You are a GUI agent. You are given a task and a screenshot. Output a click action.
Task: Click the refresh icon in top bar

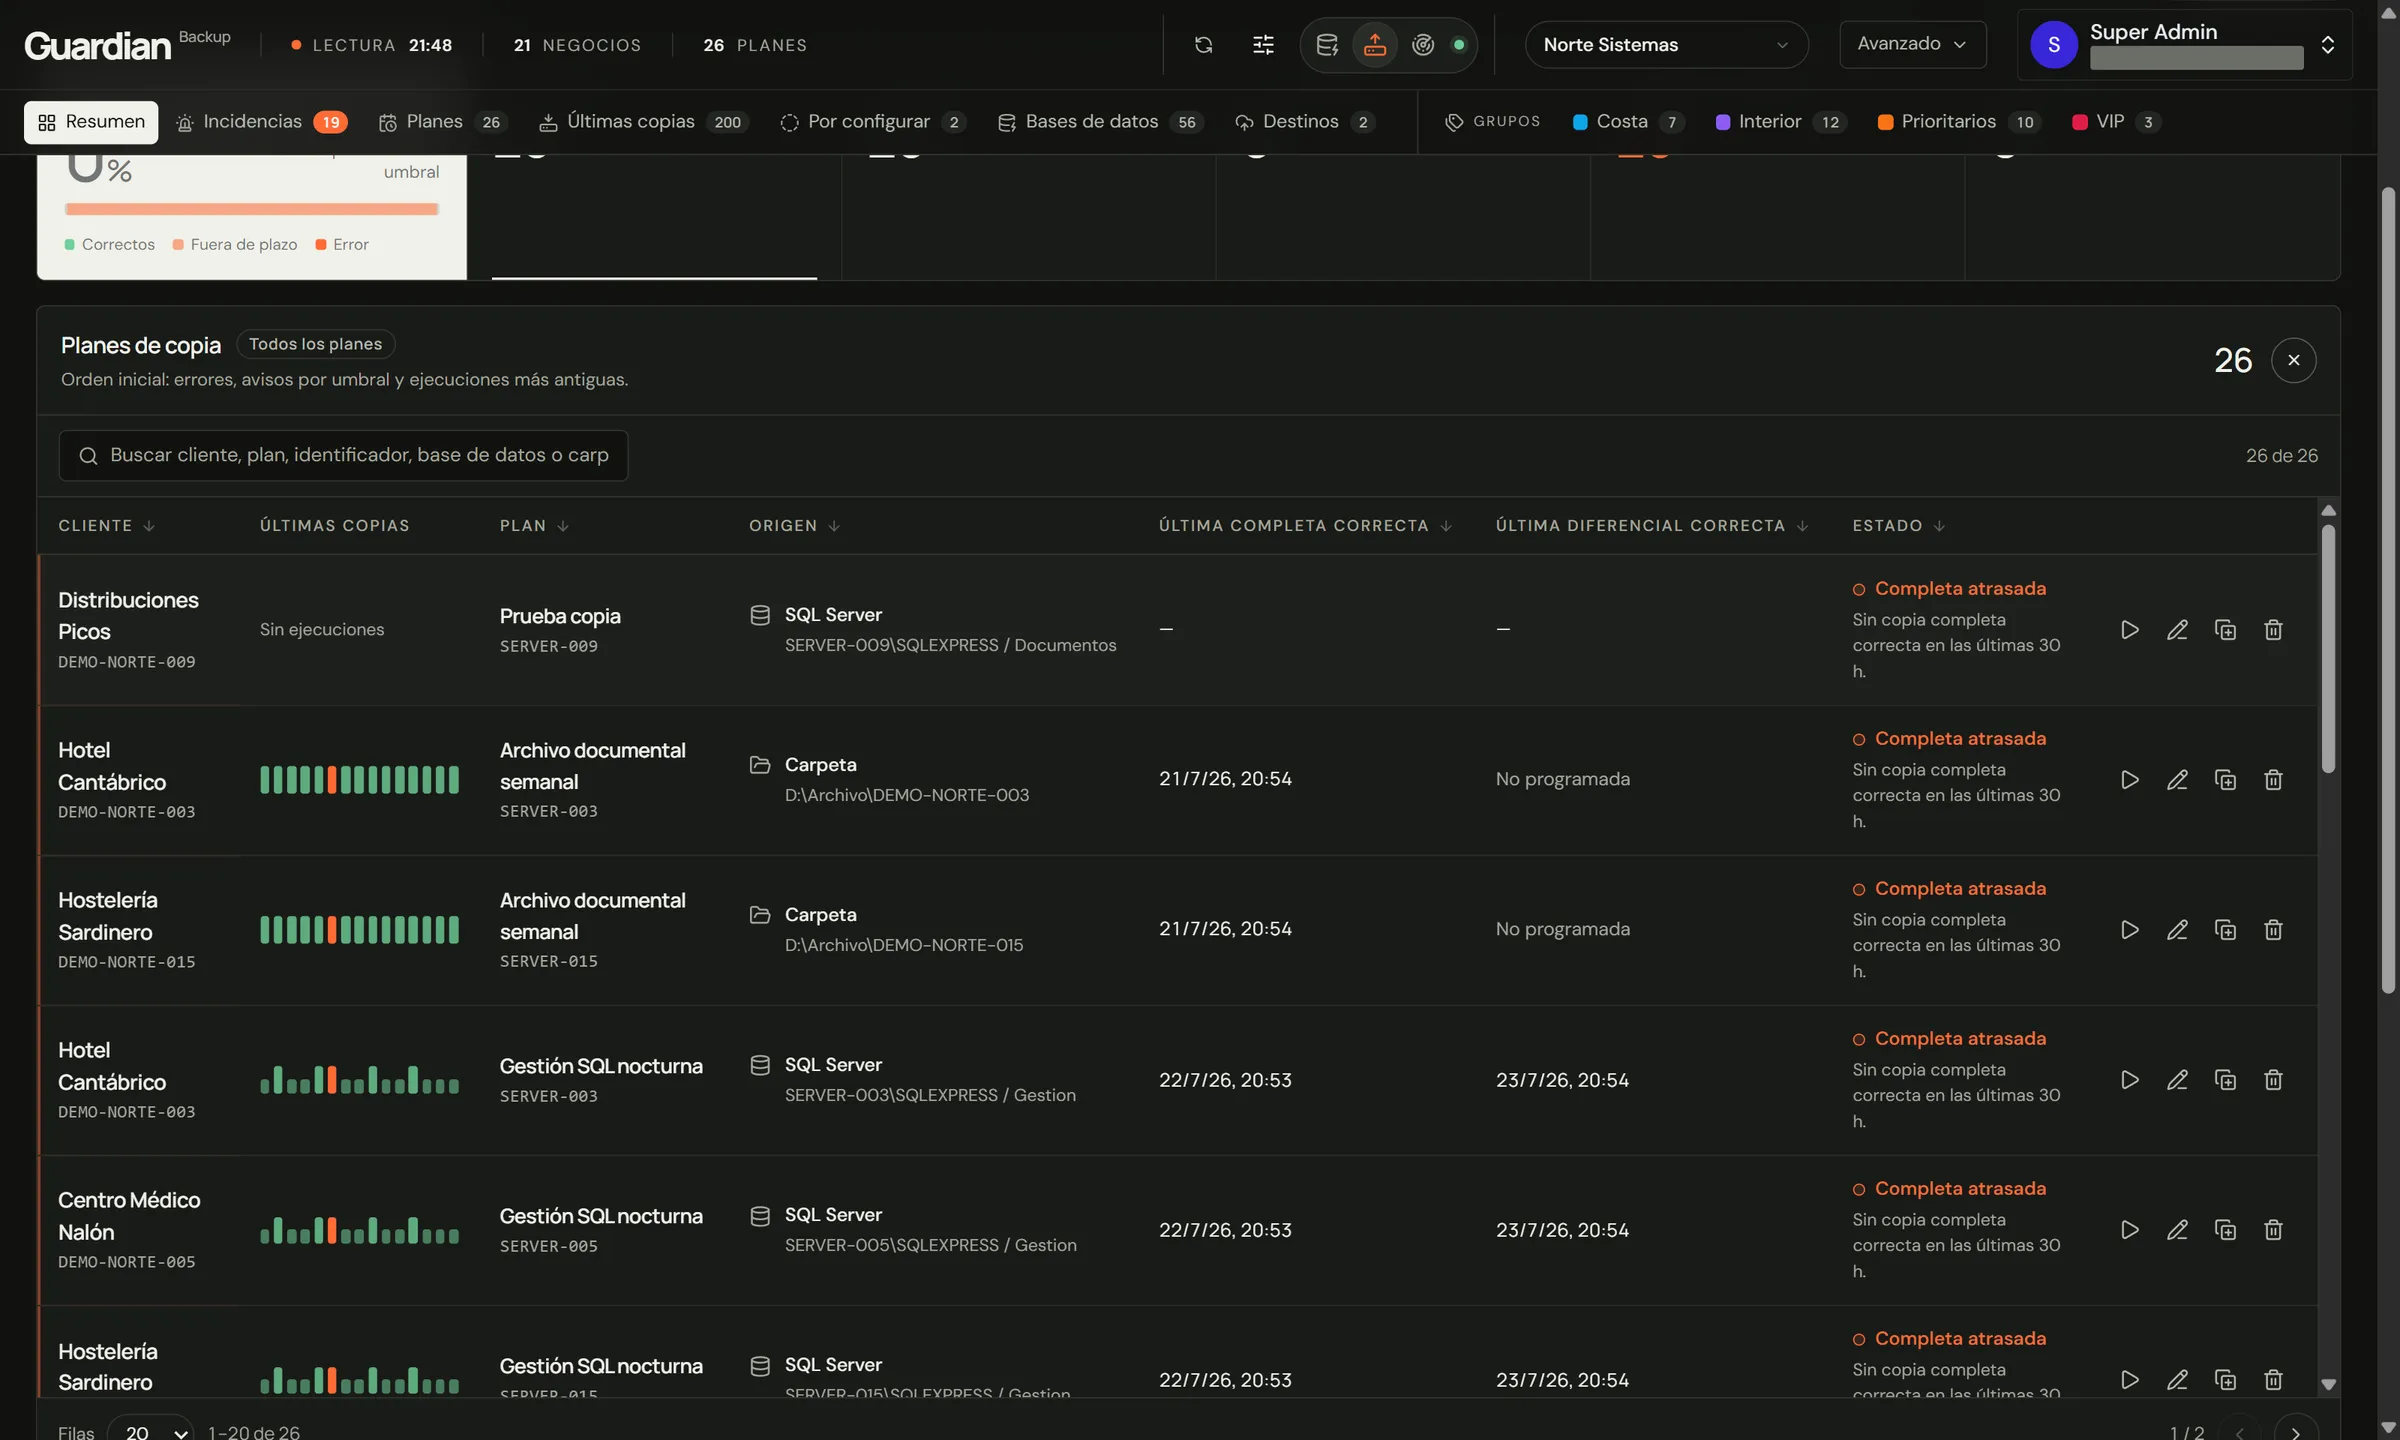coord(1203,45)
